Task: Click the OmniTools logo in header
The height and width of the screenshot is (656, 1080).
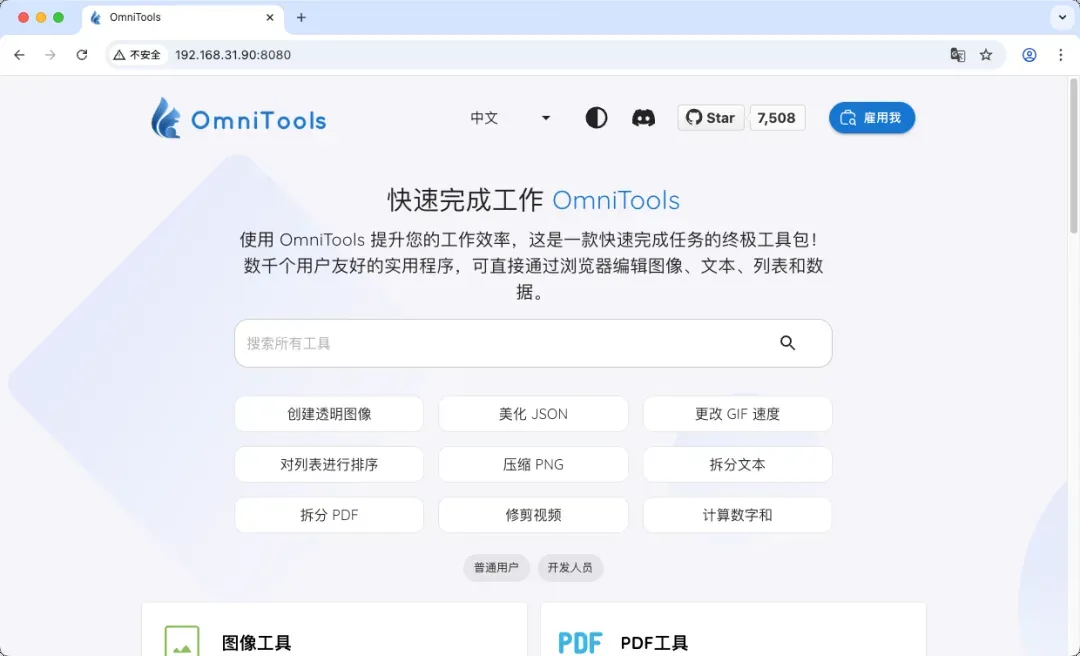Action: (238, 119)
